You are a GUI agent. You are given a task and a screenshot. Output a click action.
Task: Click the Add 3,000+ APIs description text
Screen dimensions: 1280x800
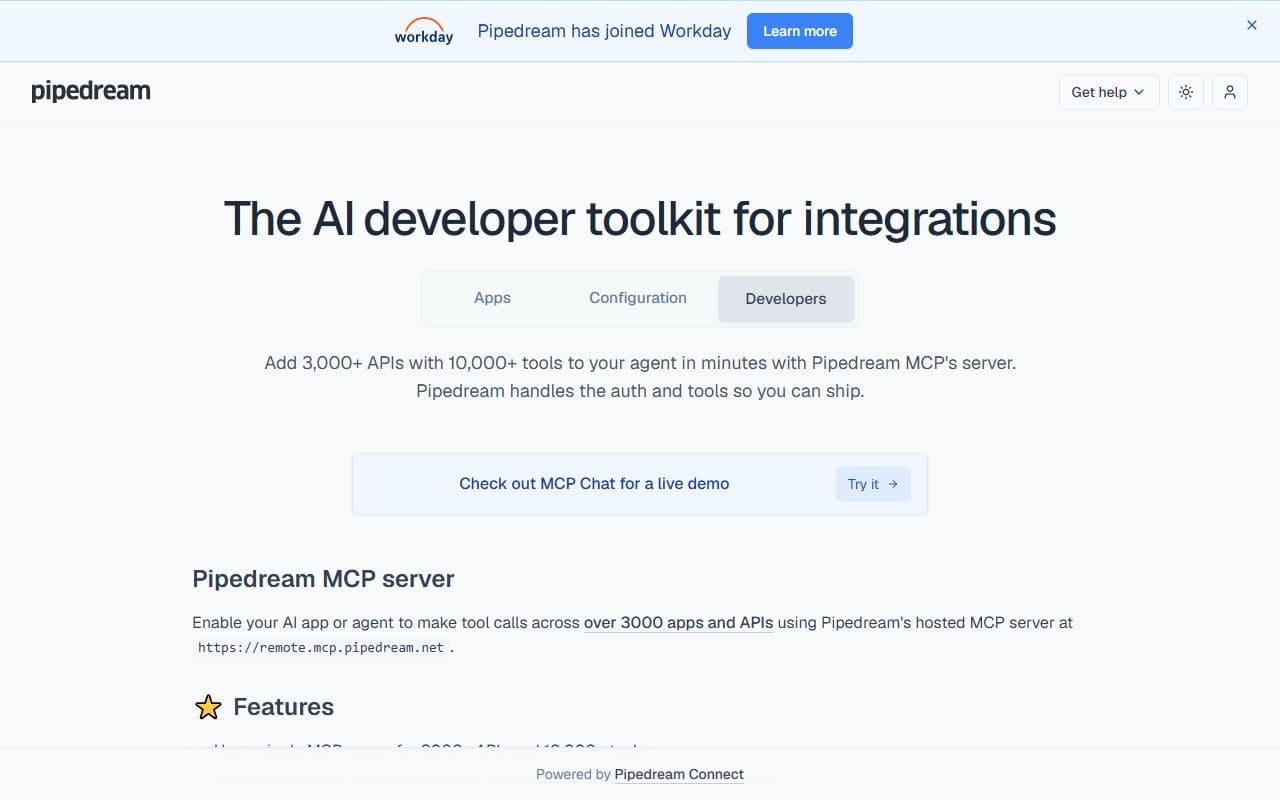click(640, 377)
